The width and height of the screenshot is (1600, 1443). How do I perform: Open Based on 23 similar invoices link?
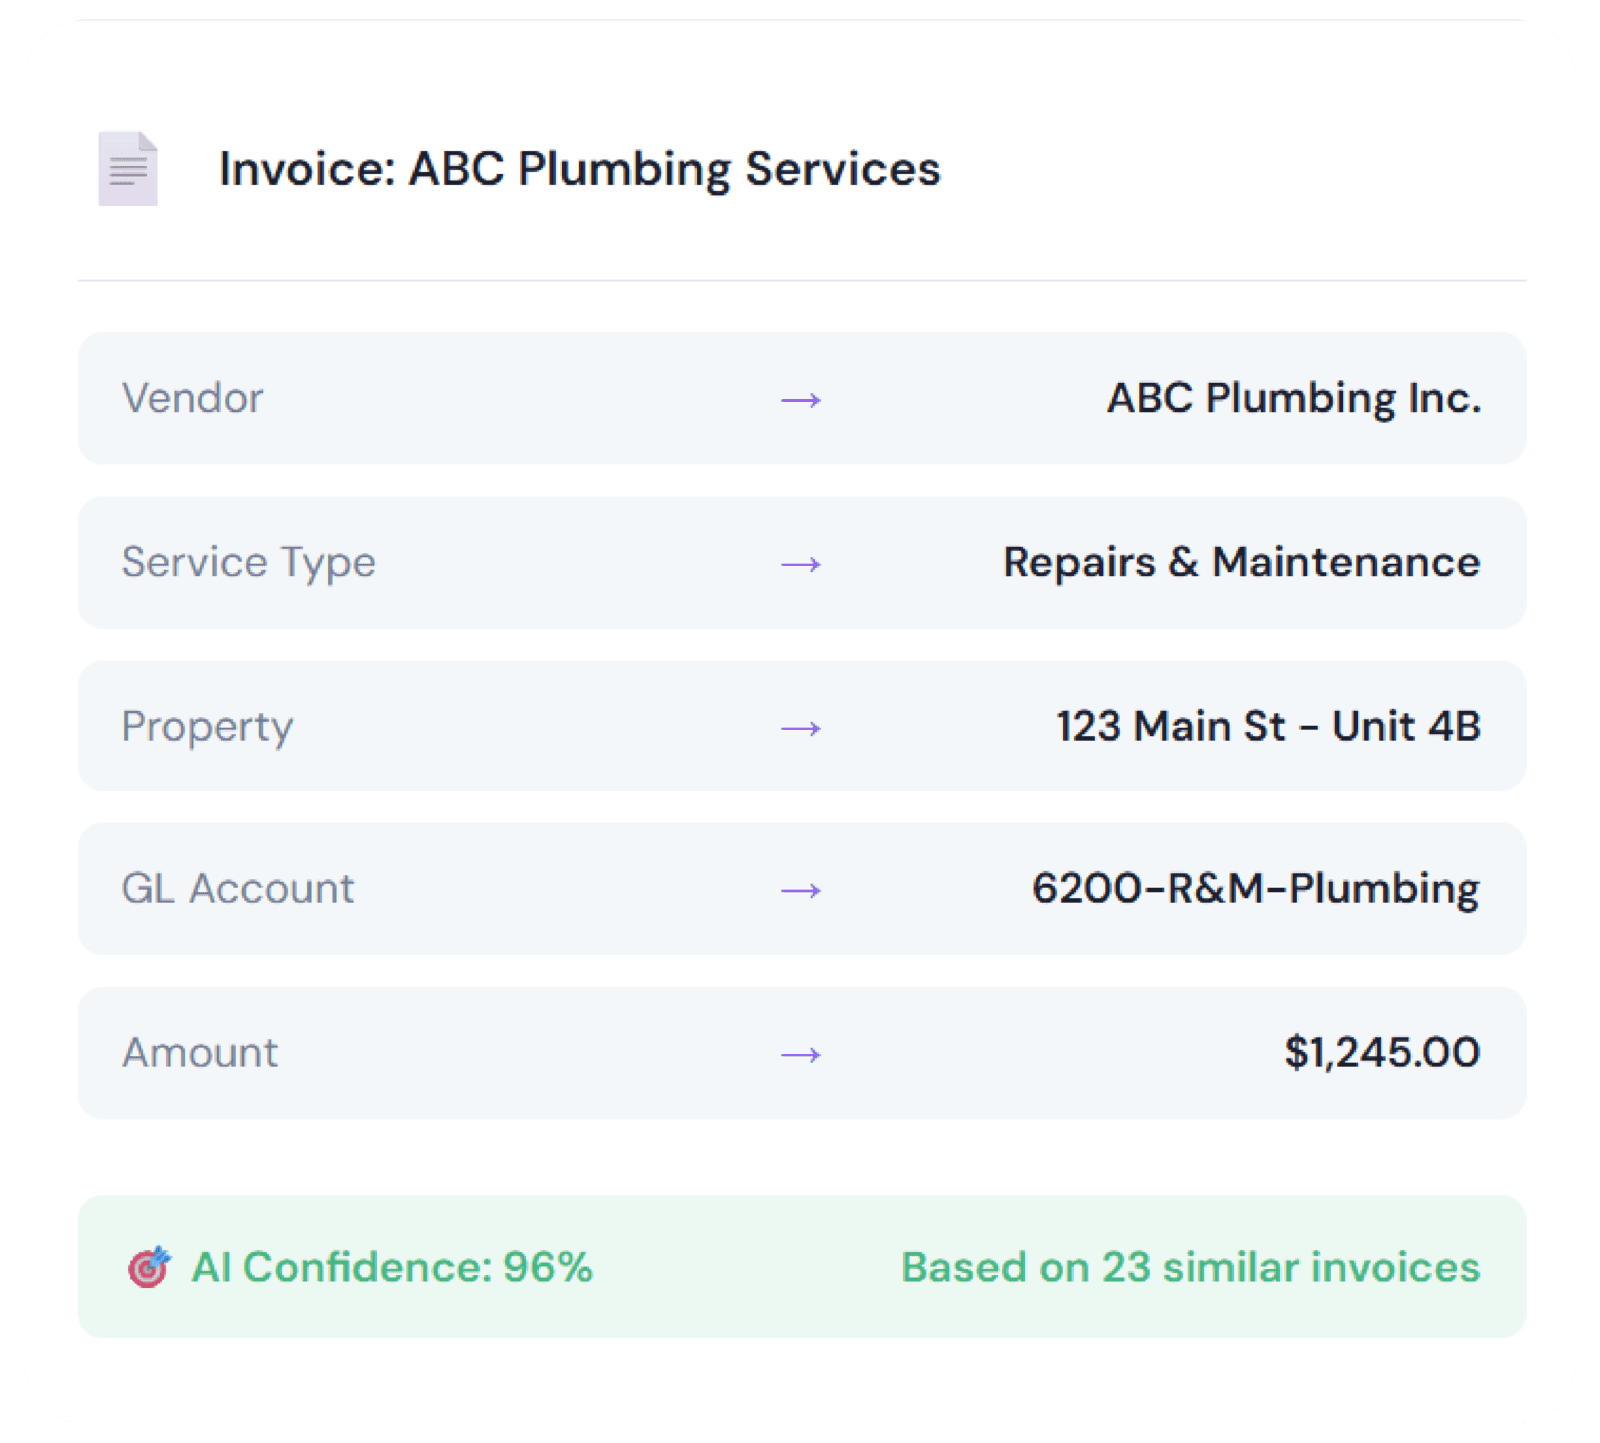coord(1190,1267)
